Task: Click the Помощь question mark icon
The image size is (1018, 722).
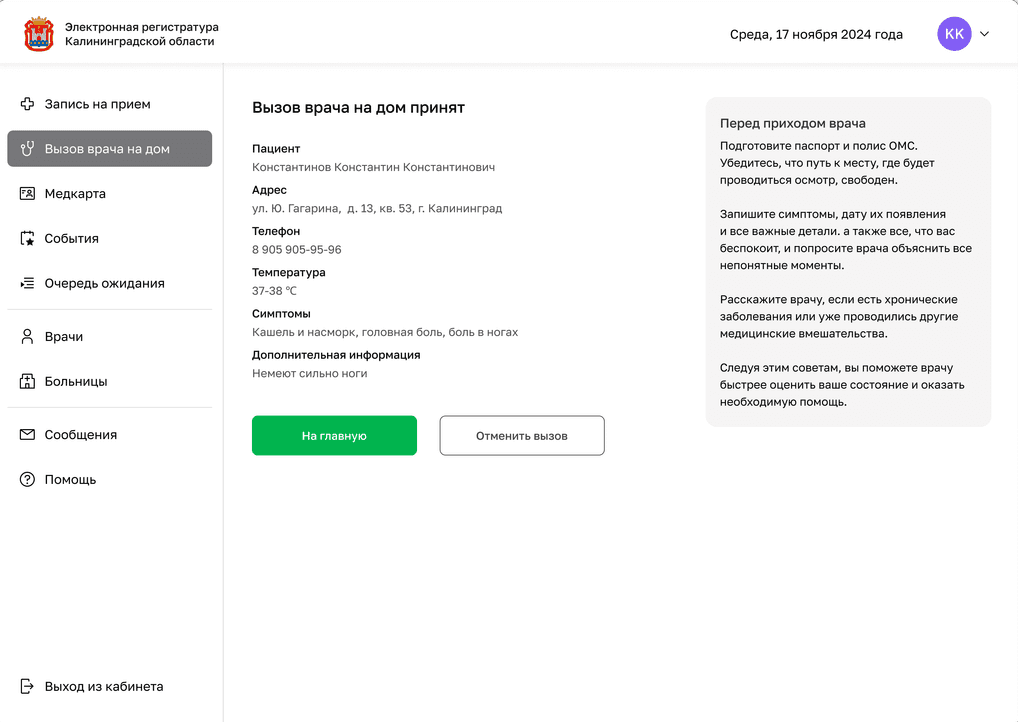Action: [x=28, y=480]
